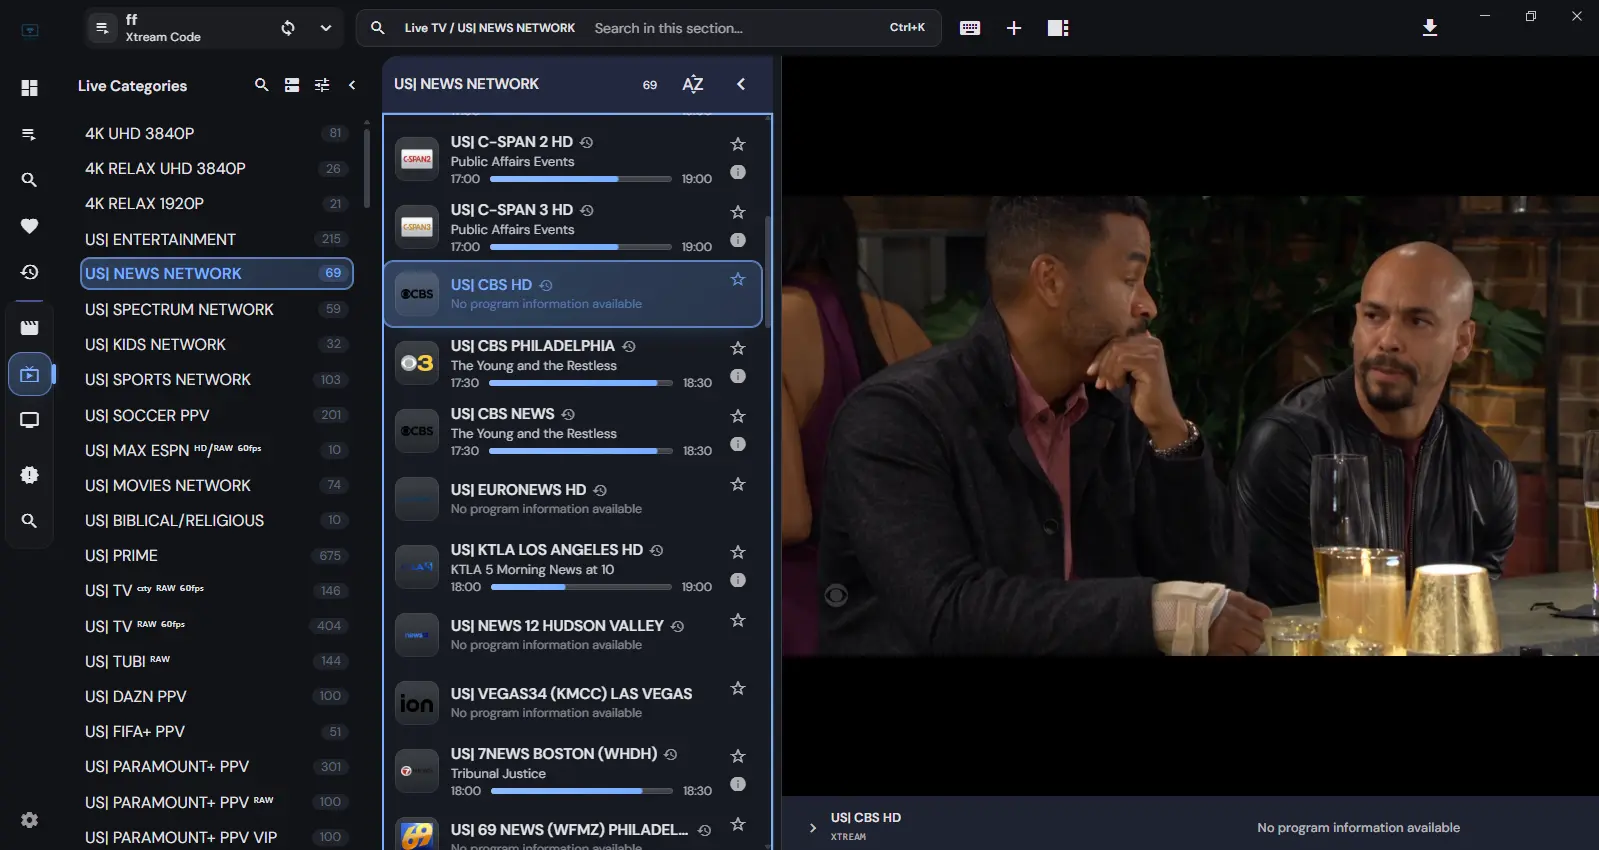Open app settings gear at sidebar bottom
The width and height of the screenshot is (1599, 850).
click(30, 820)
